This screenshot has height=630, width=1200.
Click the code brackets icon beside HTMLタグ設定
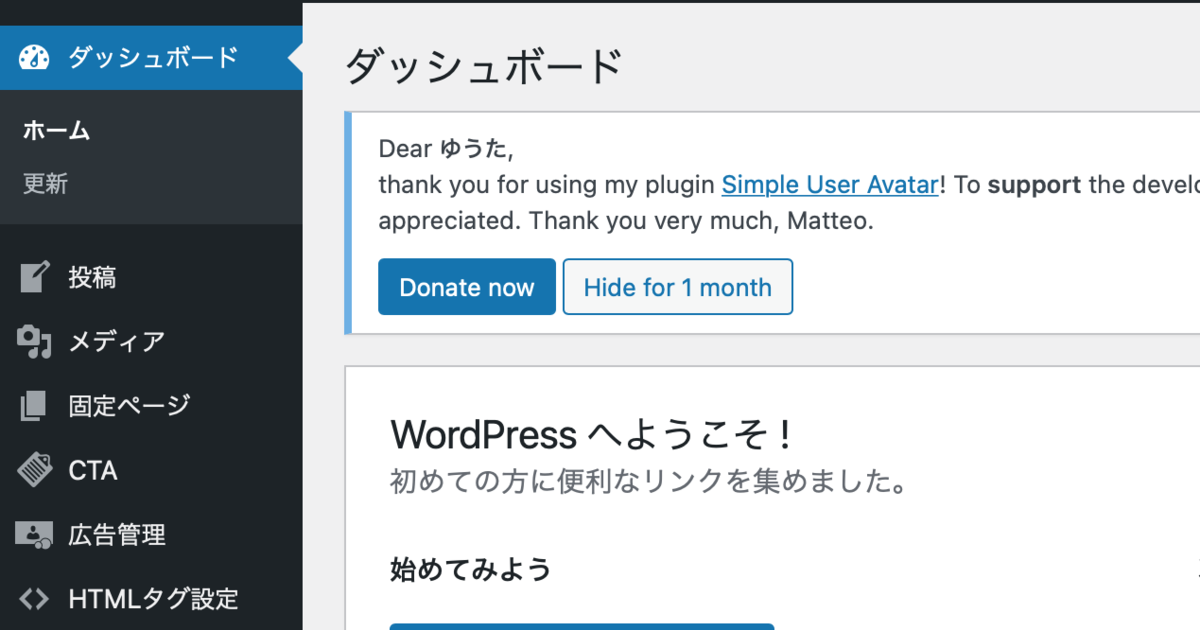point(34,599)
